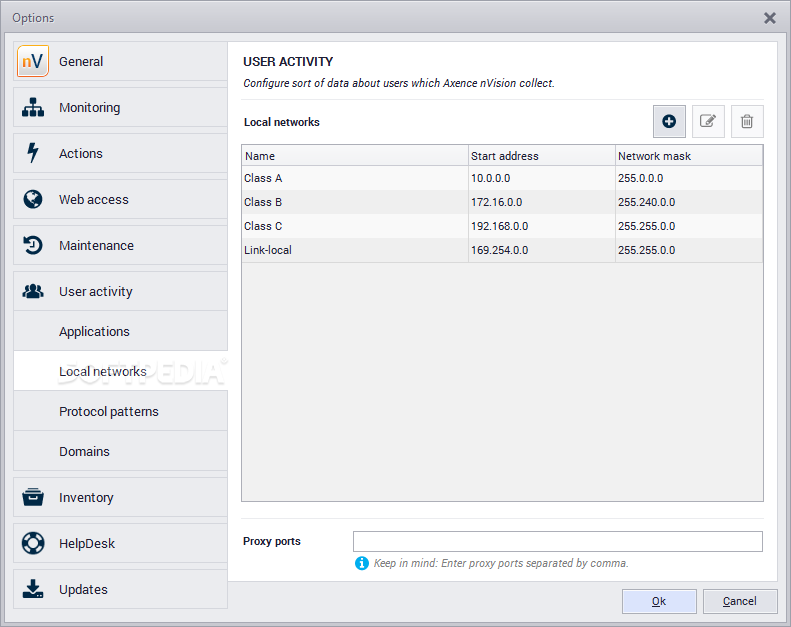Click the Actions lightning bolt icon

coord(33,153)
